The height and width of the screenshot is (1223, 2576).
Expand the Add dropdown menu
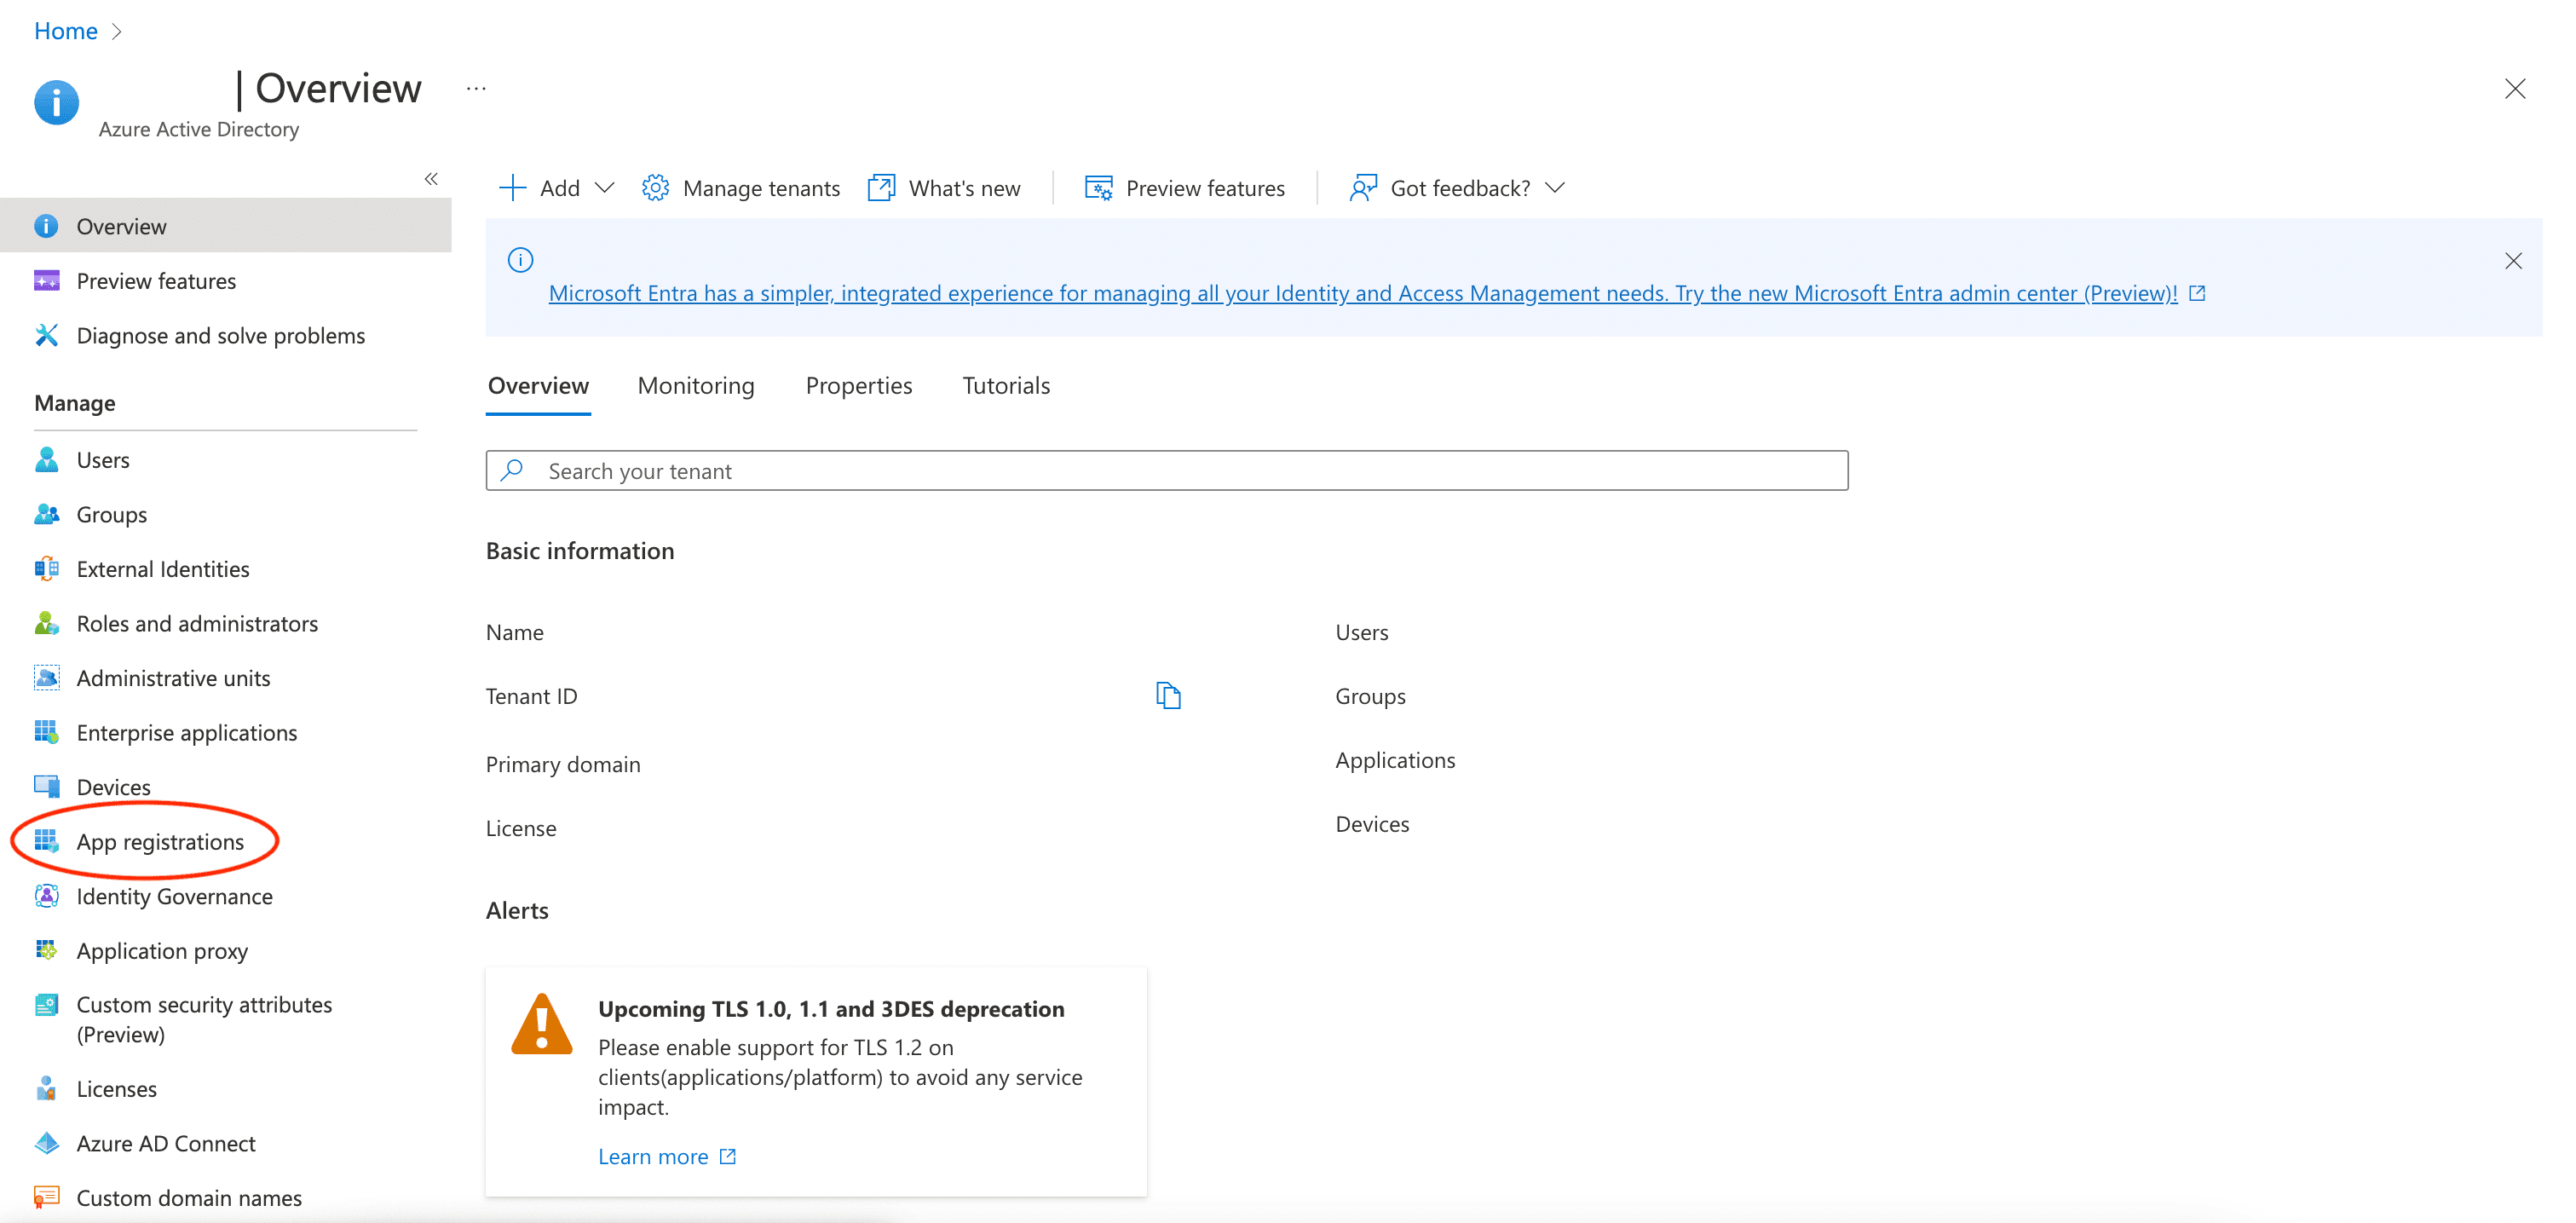point(604,188)
